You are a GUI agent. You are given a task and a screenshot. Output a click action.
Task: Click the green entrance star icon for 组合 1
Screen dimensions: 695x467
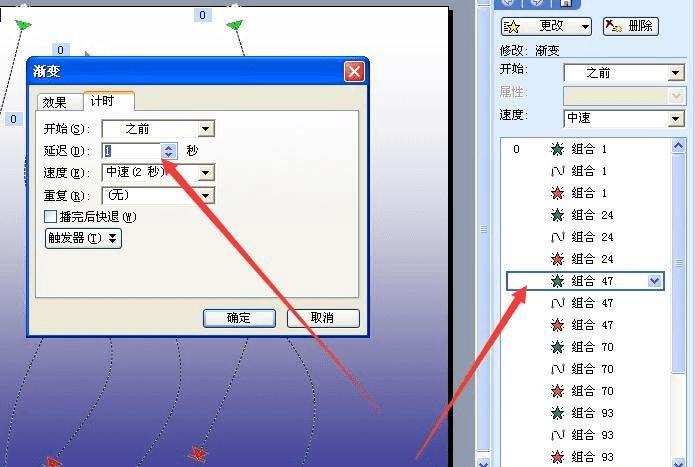pyautogui.click(x=557, y=149)
